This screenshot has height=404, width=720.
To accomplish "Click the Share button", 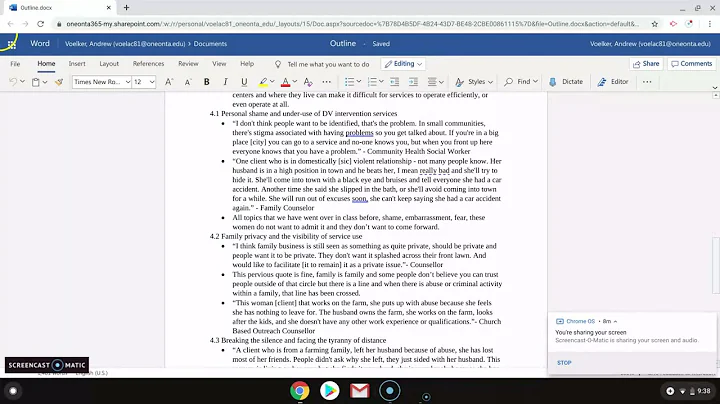I will click(x=646, y=64).
